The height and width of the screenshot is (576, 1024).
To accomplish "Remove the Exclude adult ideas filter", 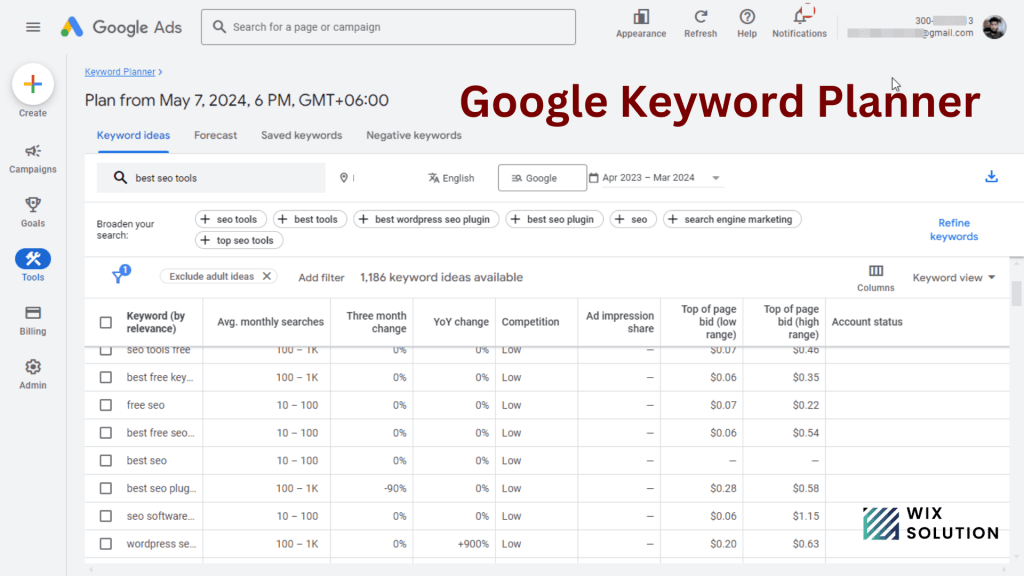I will pos(266,276).
